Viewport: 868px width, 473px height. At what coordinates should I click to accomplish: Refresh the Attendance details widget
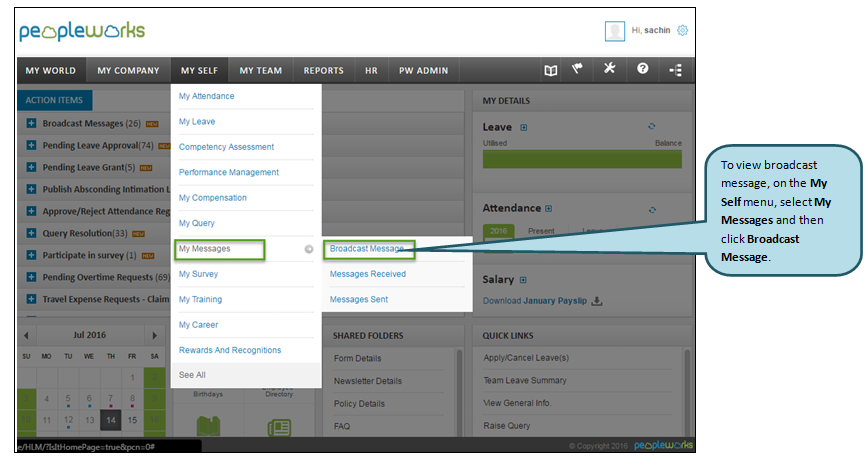tap(652, 210)
